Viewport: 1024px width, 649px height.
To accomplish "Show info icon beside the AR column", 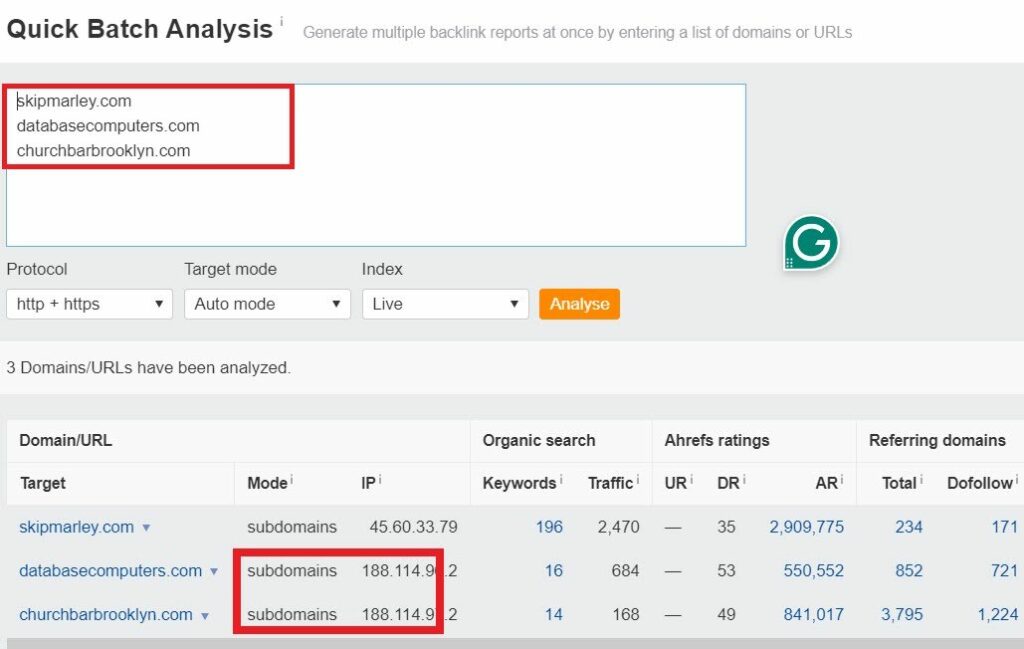I will 842,480.
